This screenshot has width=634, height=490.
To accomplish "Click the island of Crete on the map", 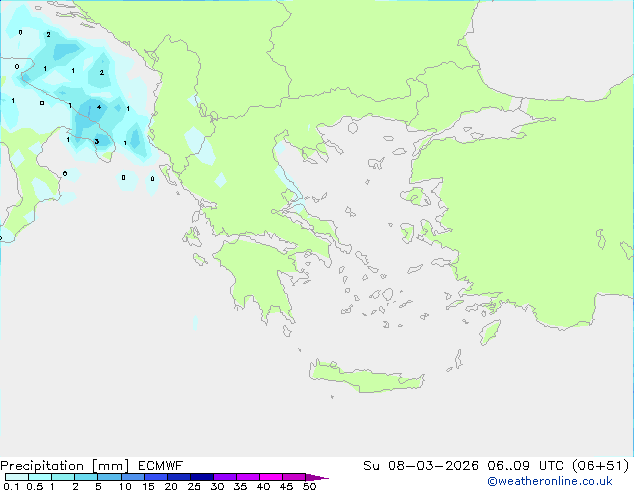I will (x=366, y=377).
